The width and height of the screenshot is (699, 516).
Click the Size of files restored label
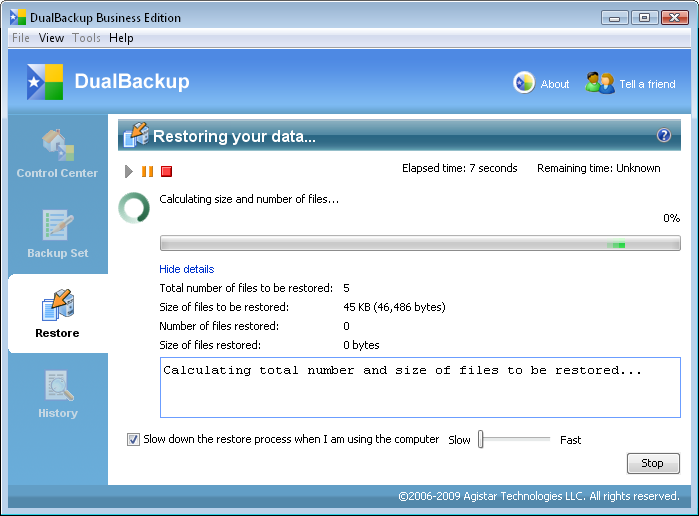tap(210, 345)
